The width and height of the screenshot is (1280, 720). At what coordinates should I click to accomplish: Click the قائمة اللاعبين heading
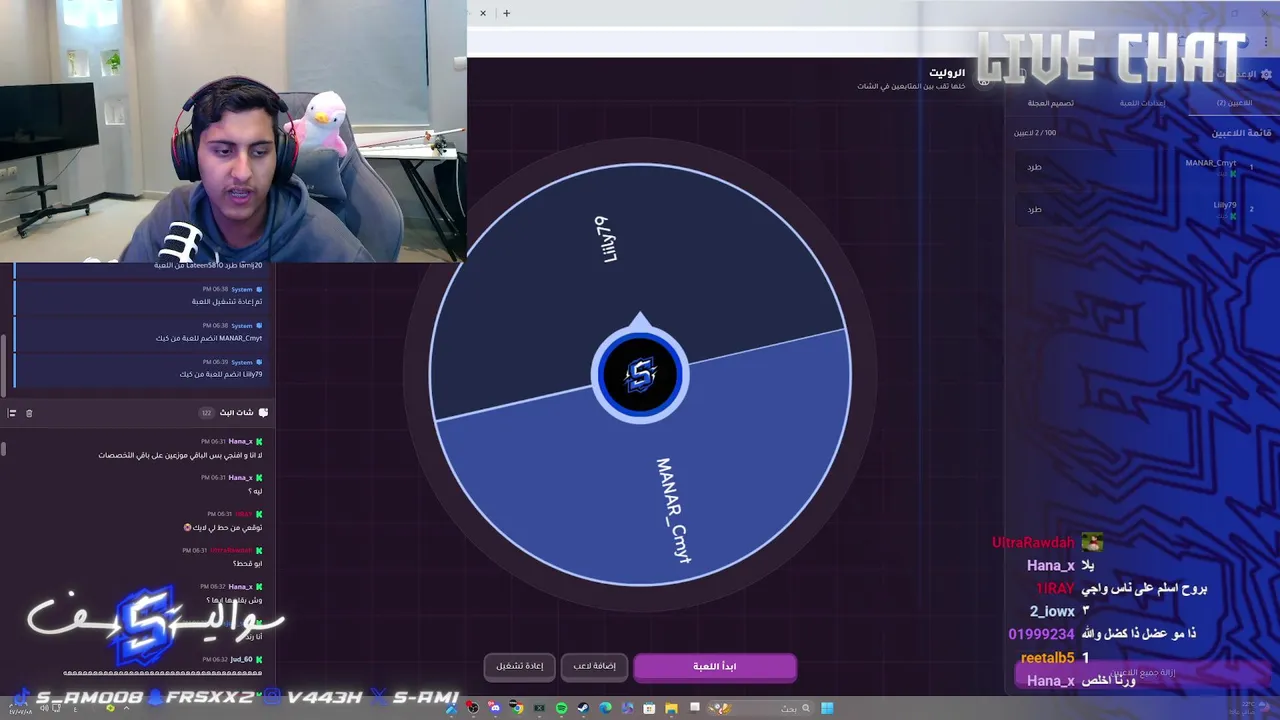pyautogui.click(x=1241, y=132)
